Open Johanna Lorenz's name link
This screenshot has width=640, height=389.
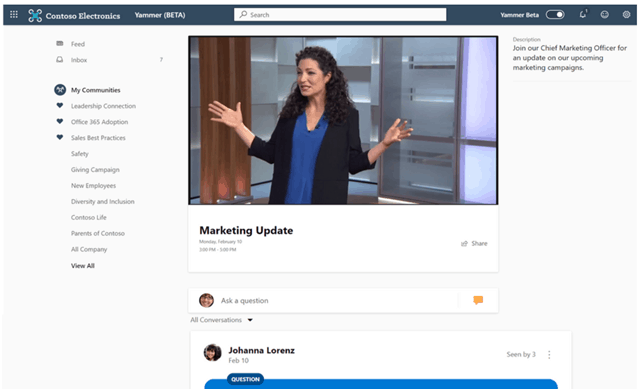[261, 350]
